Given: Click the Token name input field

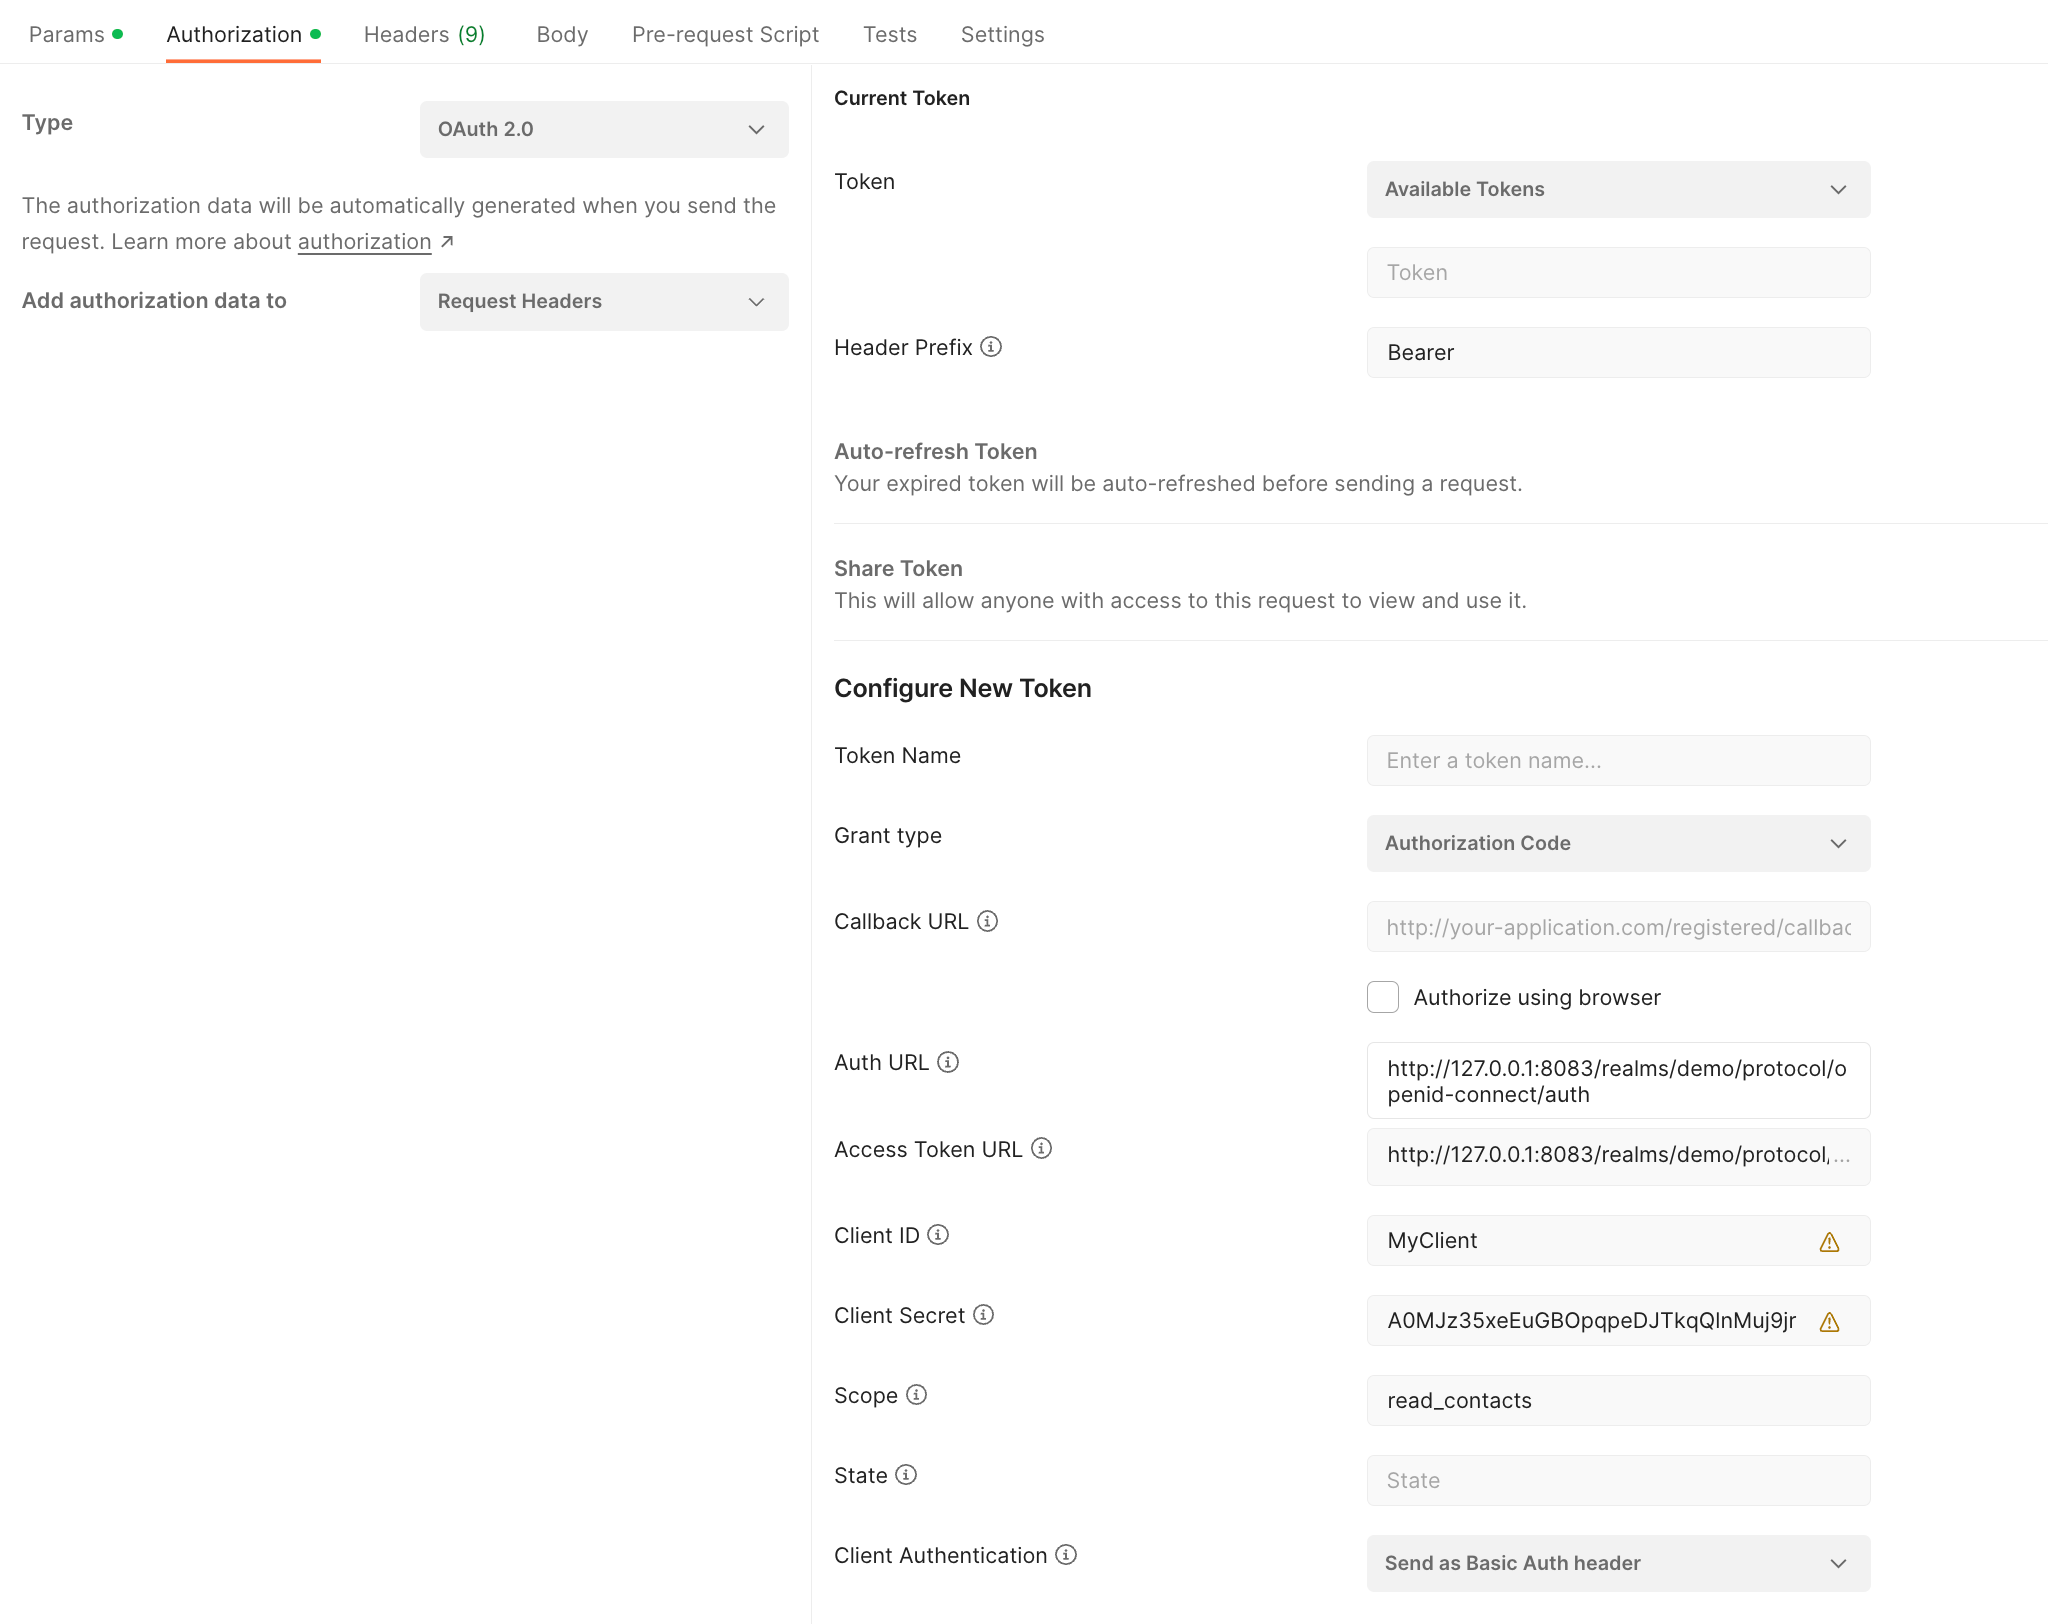Looking at the screenshot, I should point(1619,761).
